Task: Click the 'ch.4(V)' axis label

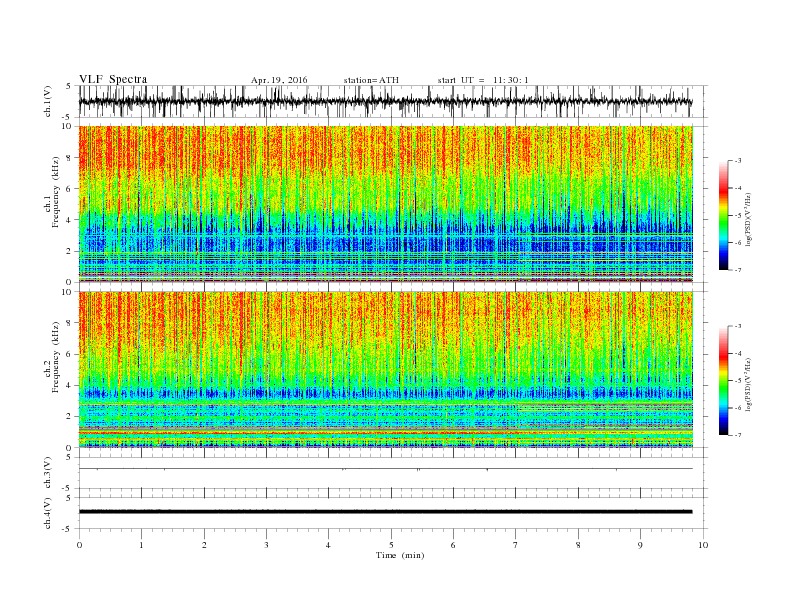Action: [48, 513]
